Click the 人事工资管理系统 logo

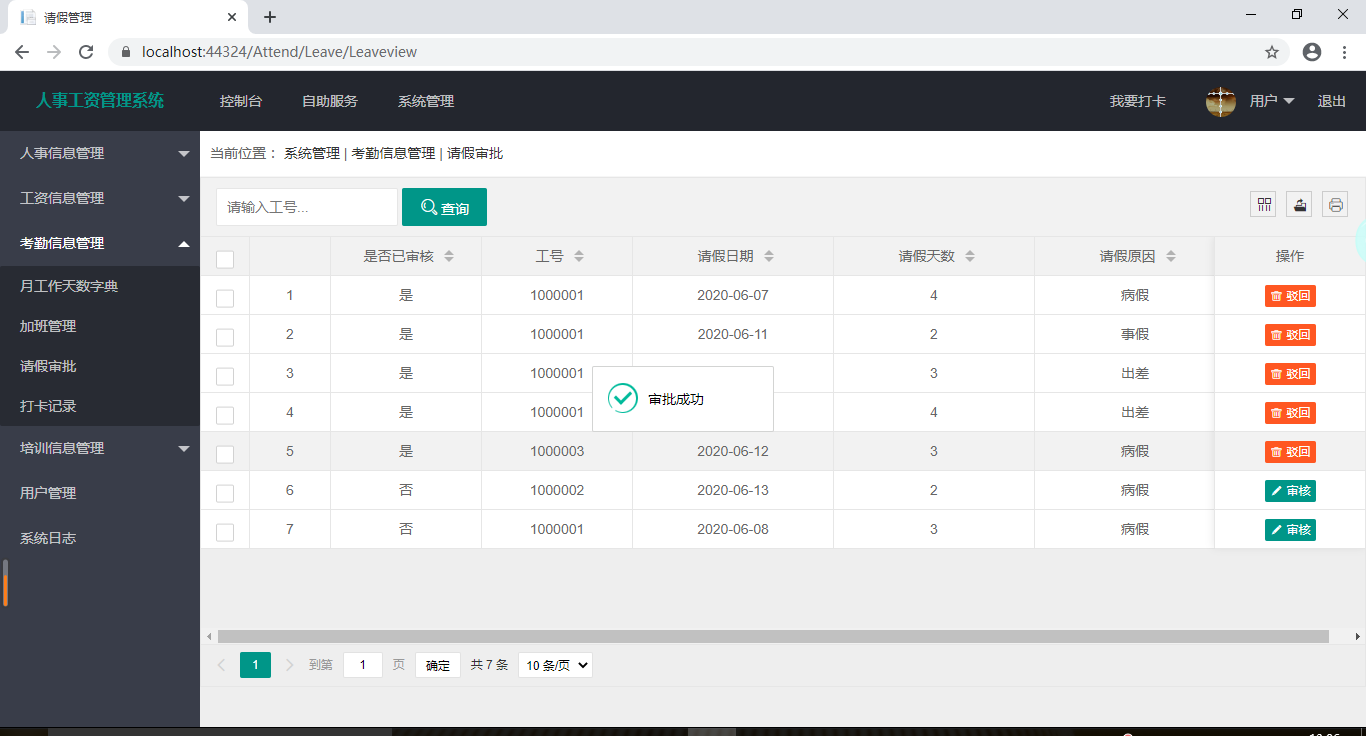pyautogui.click(x=100, y=100)
